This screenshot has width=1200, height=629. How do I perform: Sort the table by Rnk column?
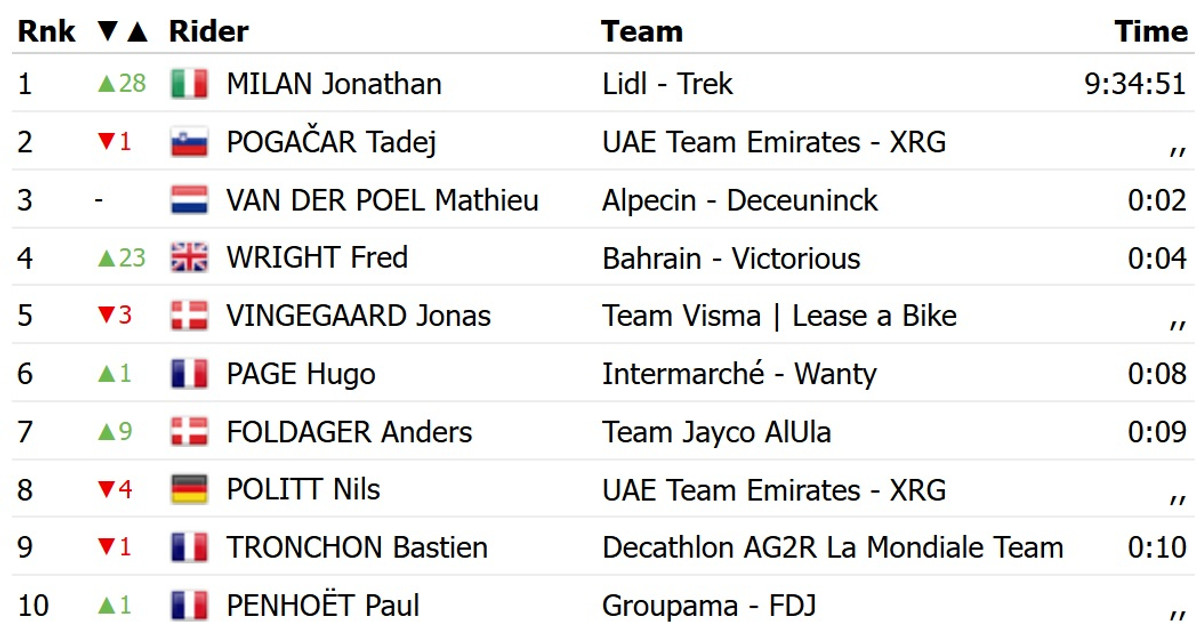click(46, 32)
